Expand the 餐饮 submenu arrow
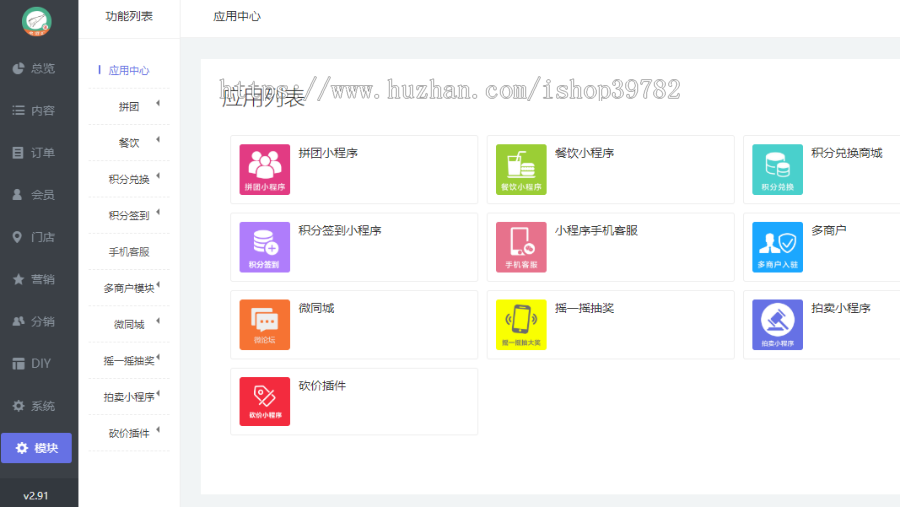 click(158, 140)
